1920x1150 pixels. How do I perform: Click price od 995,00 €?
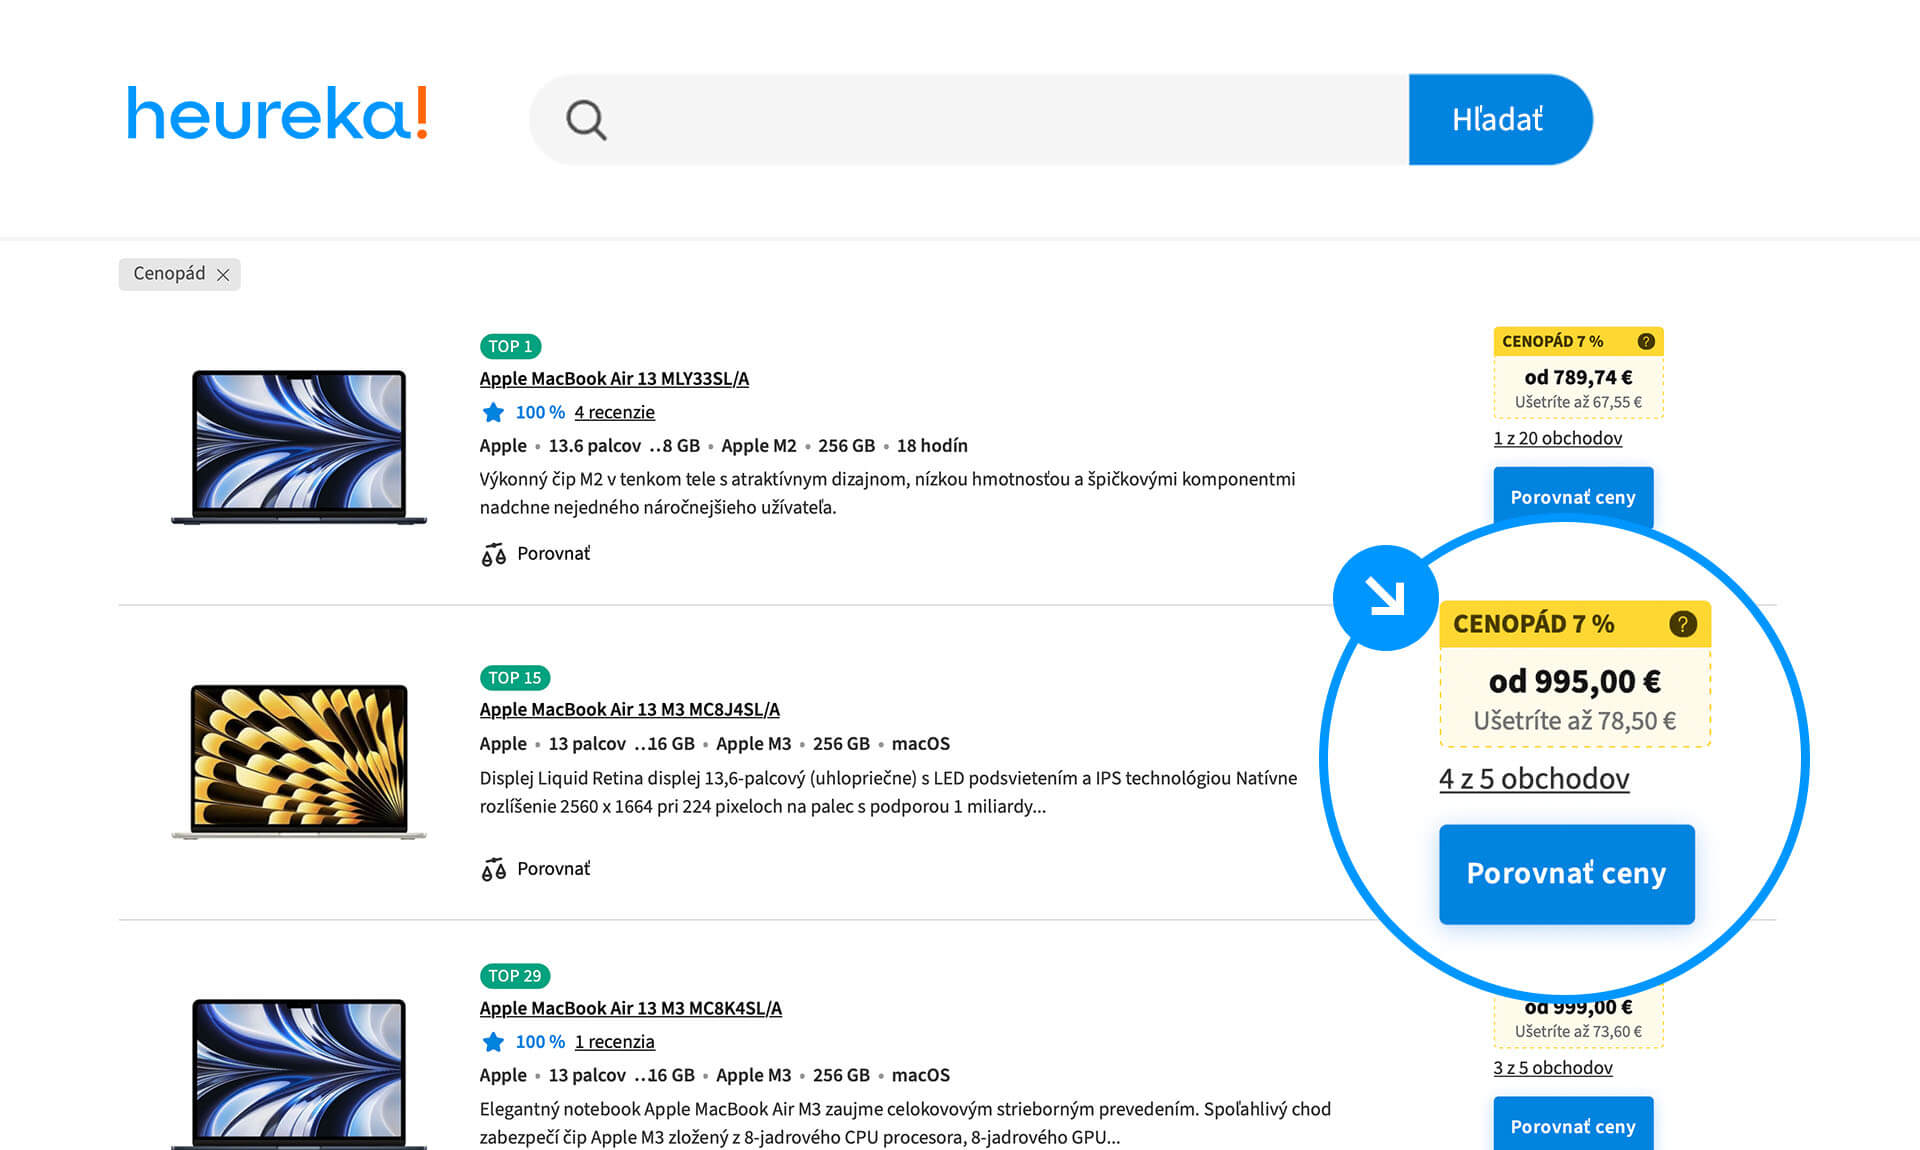1574,682
